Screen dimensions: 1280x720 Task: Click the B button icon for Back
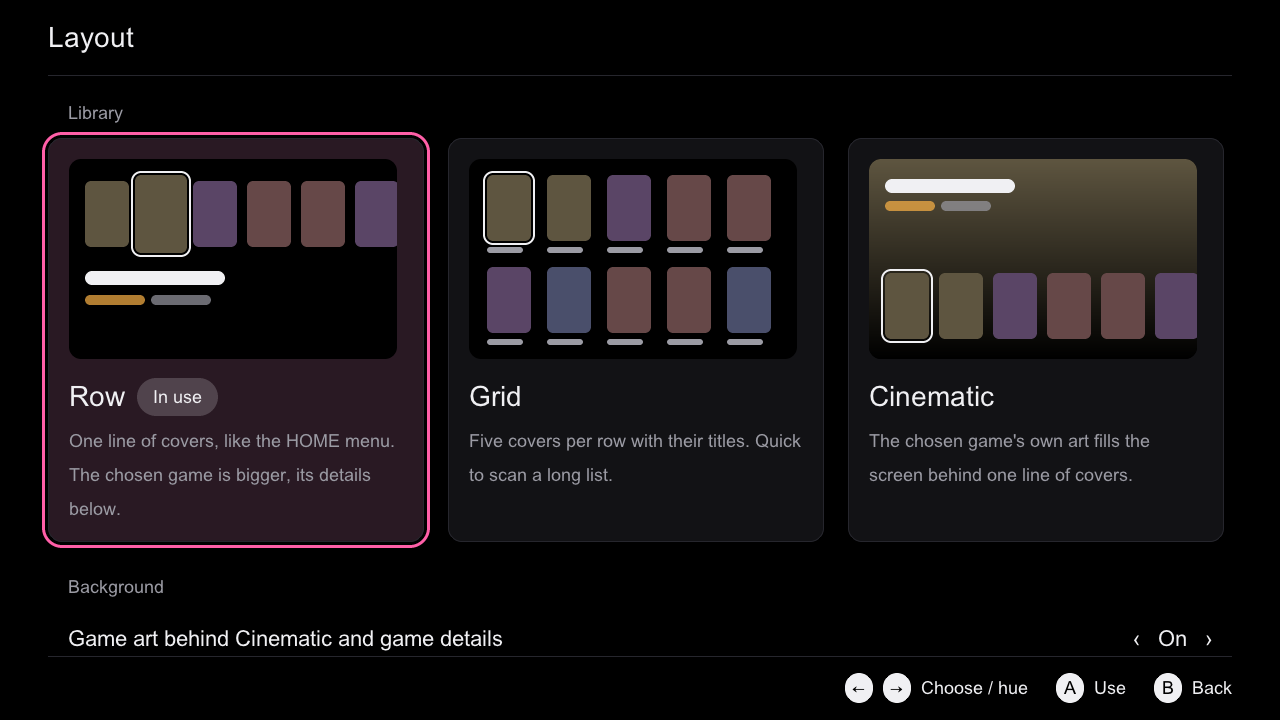coord(1168,688)
